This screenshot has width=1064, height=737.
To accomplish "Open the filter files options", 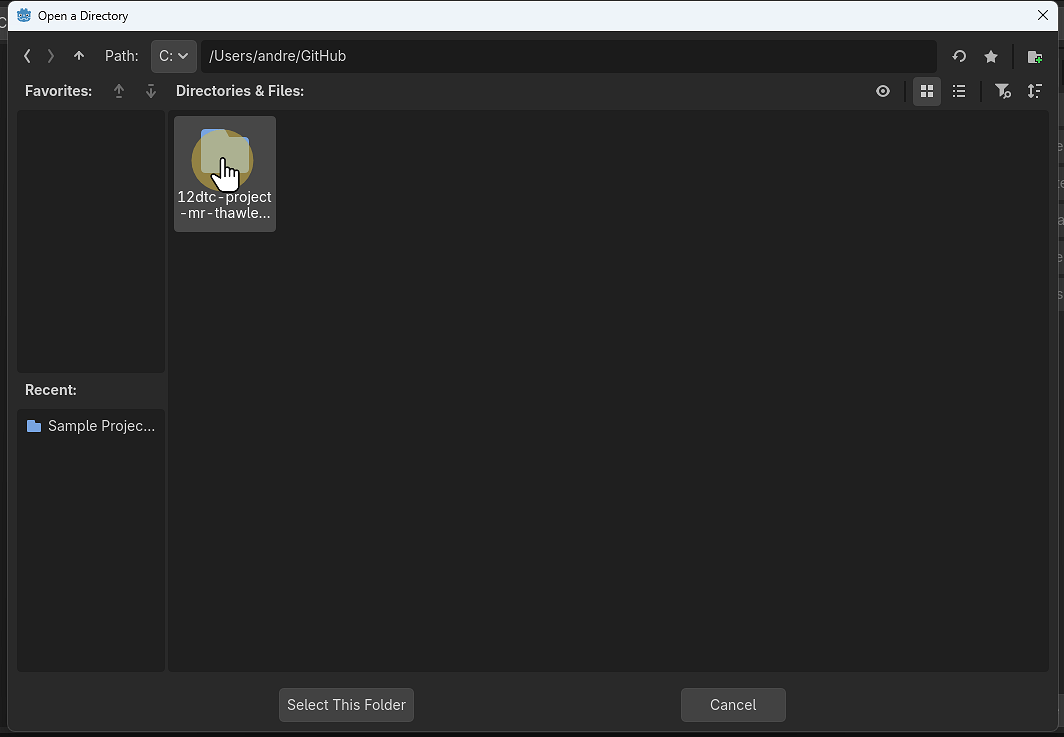I will (1003, 91).
